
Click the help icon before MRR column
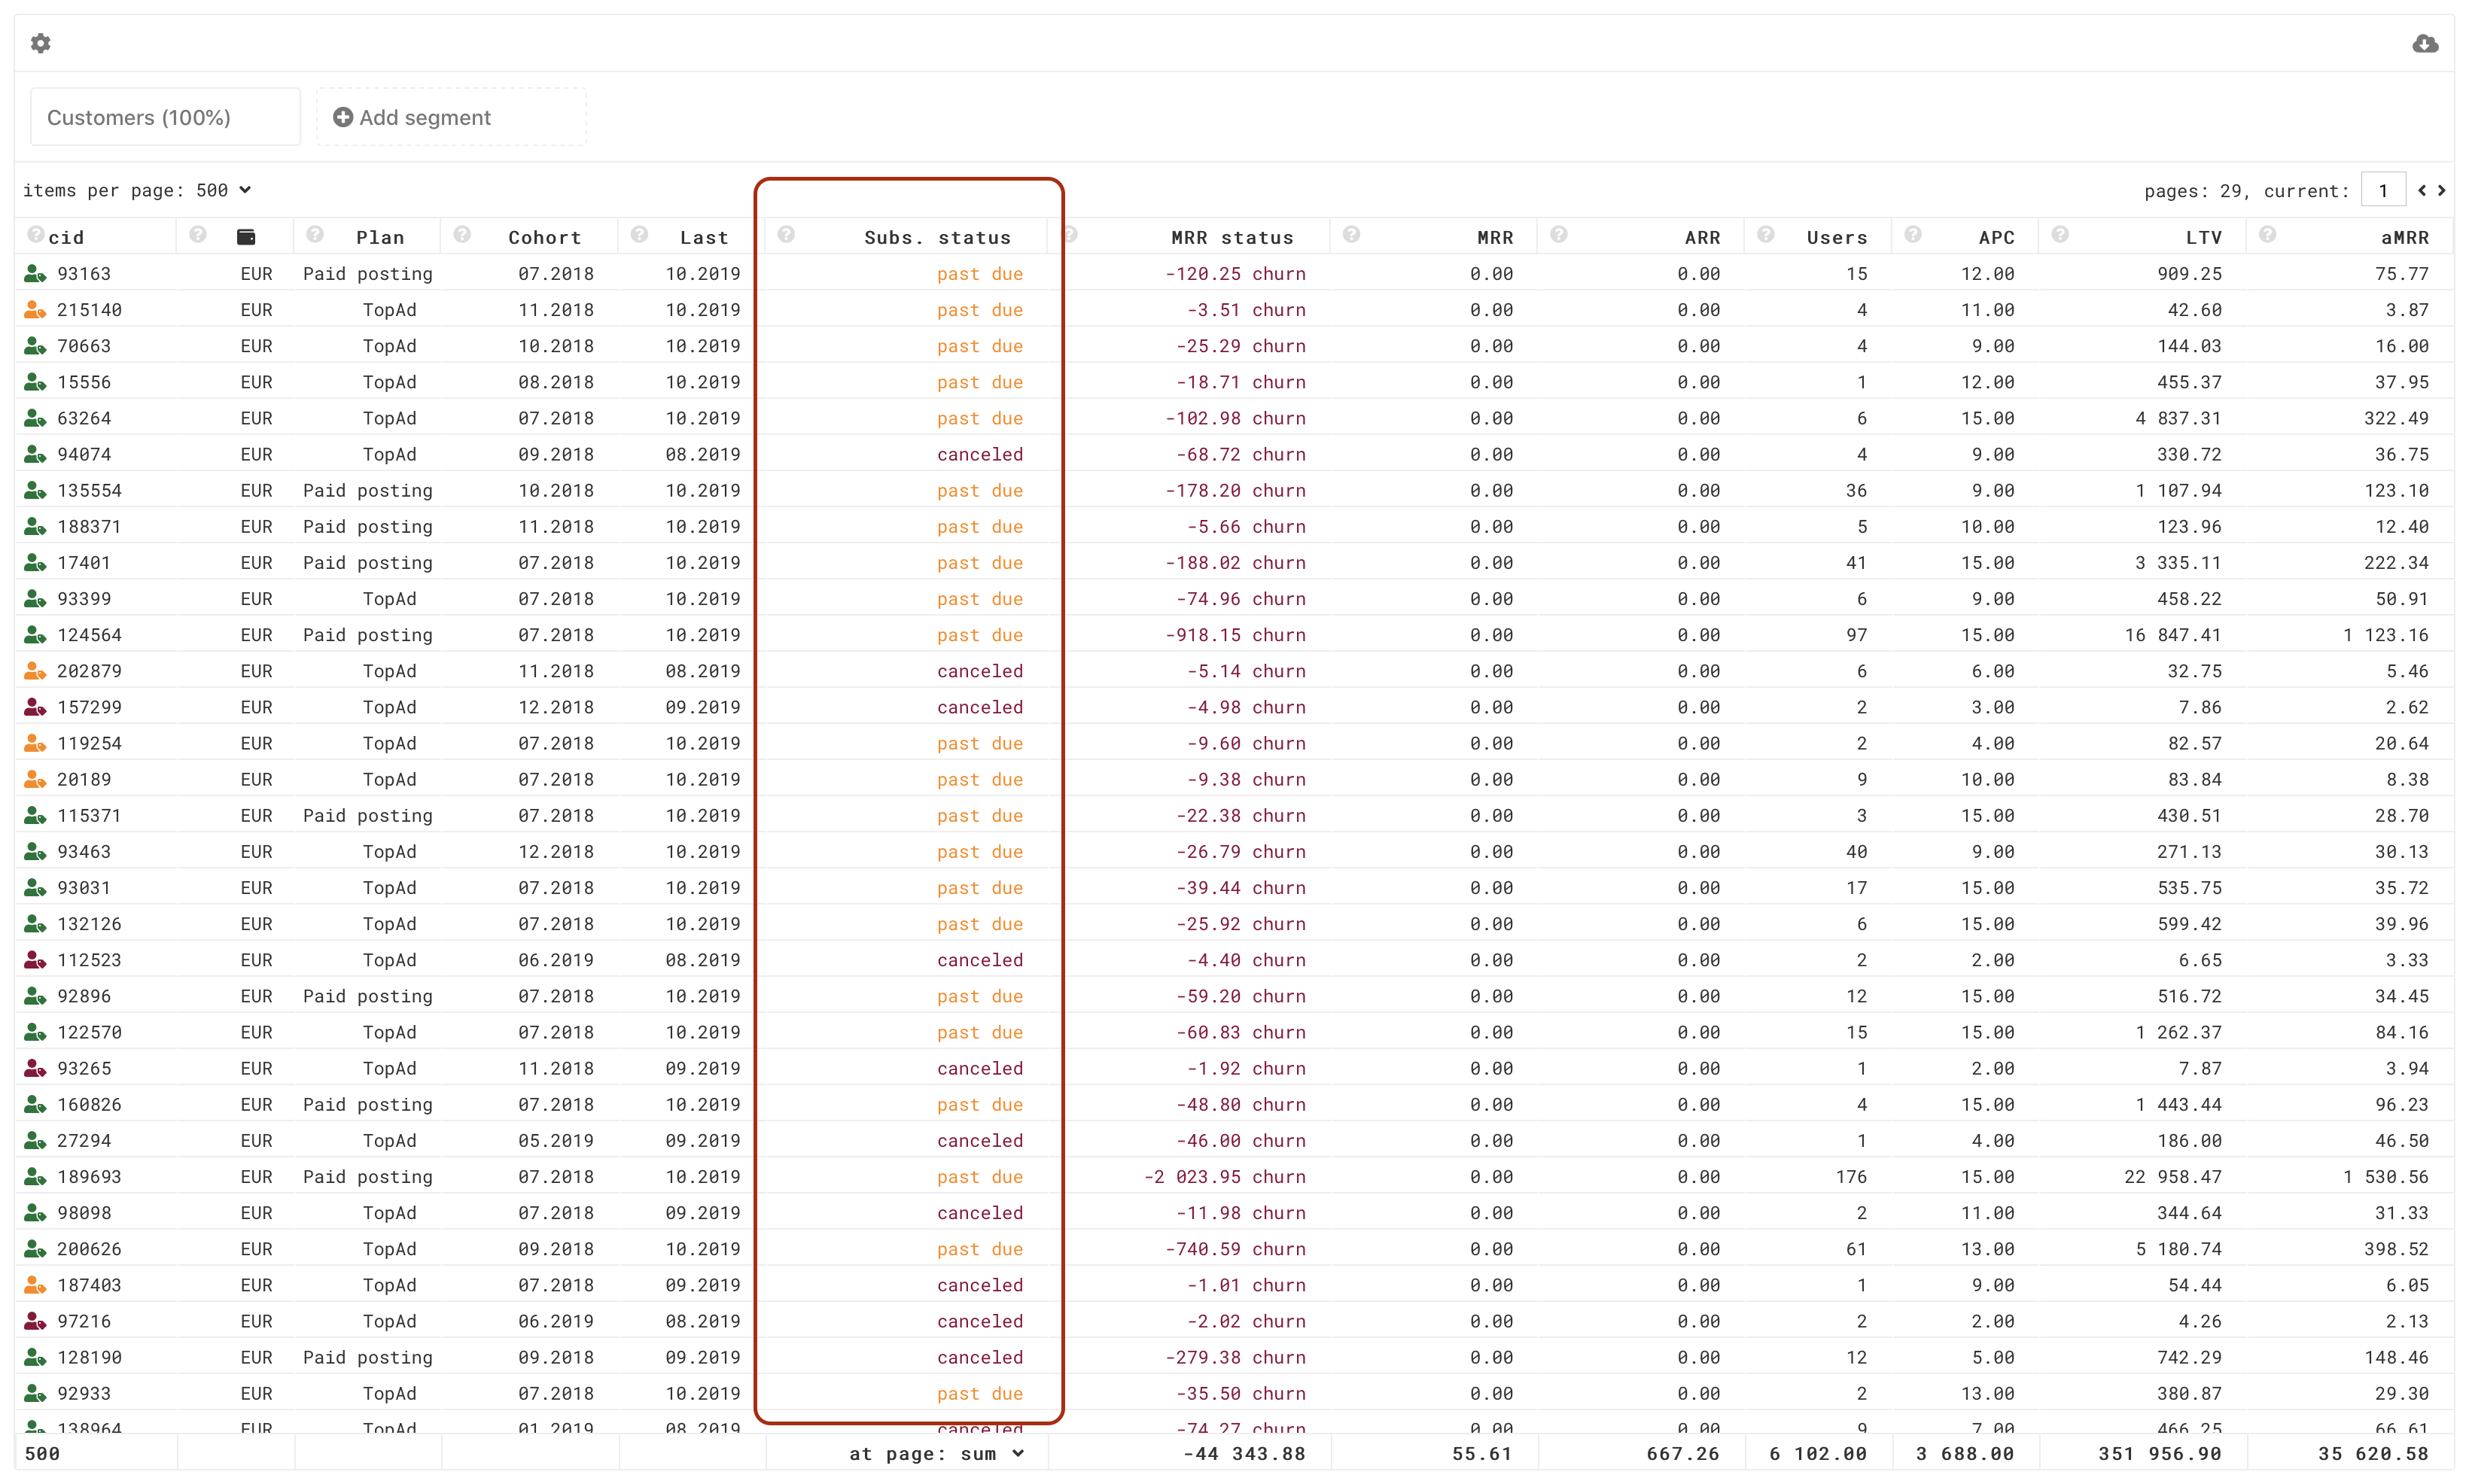pyautogui.click(x=1351, y=235)
